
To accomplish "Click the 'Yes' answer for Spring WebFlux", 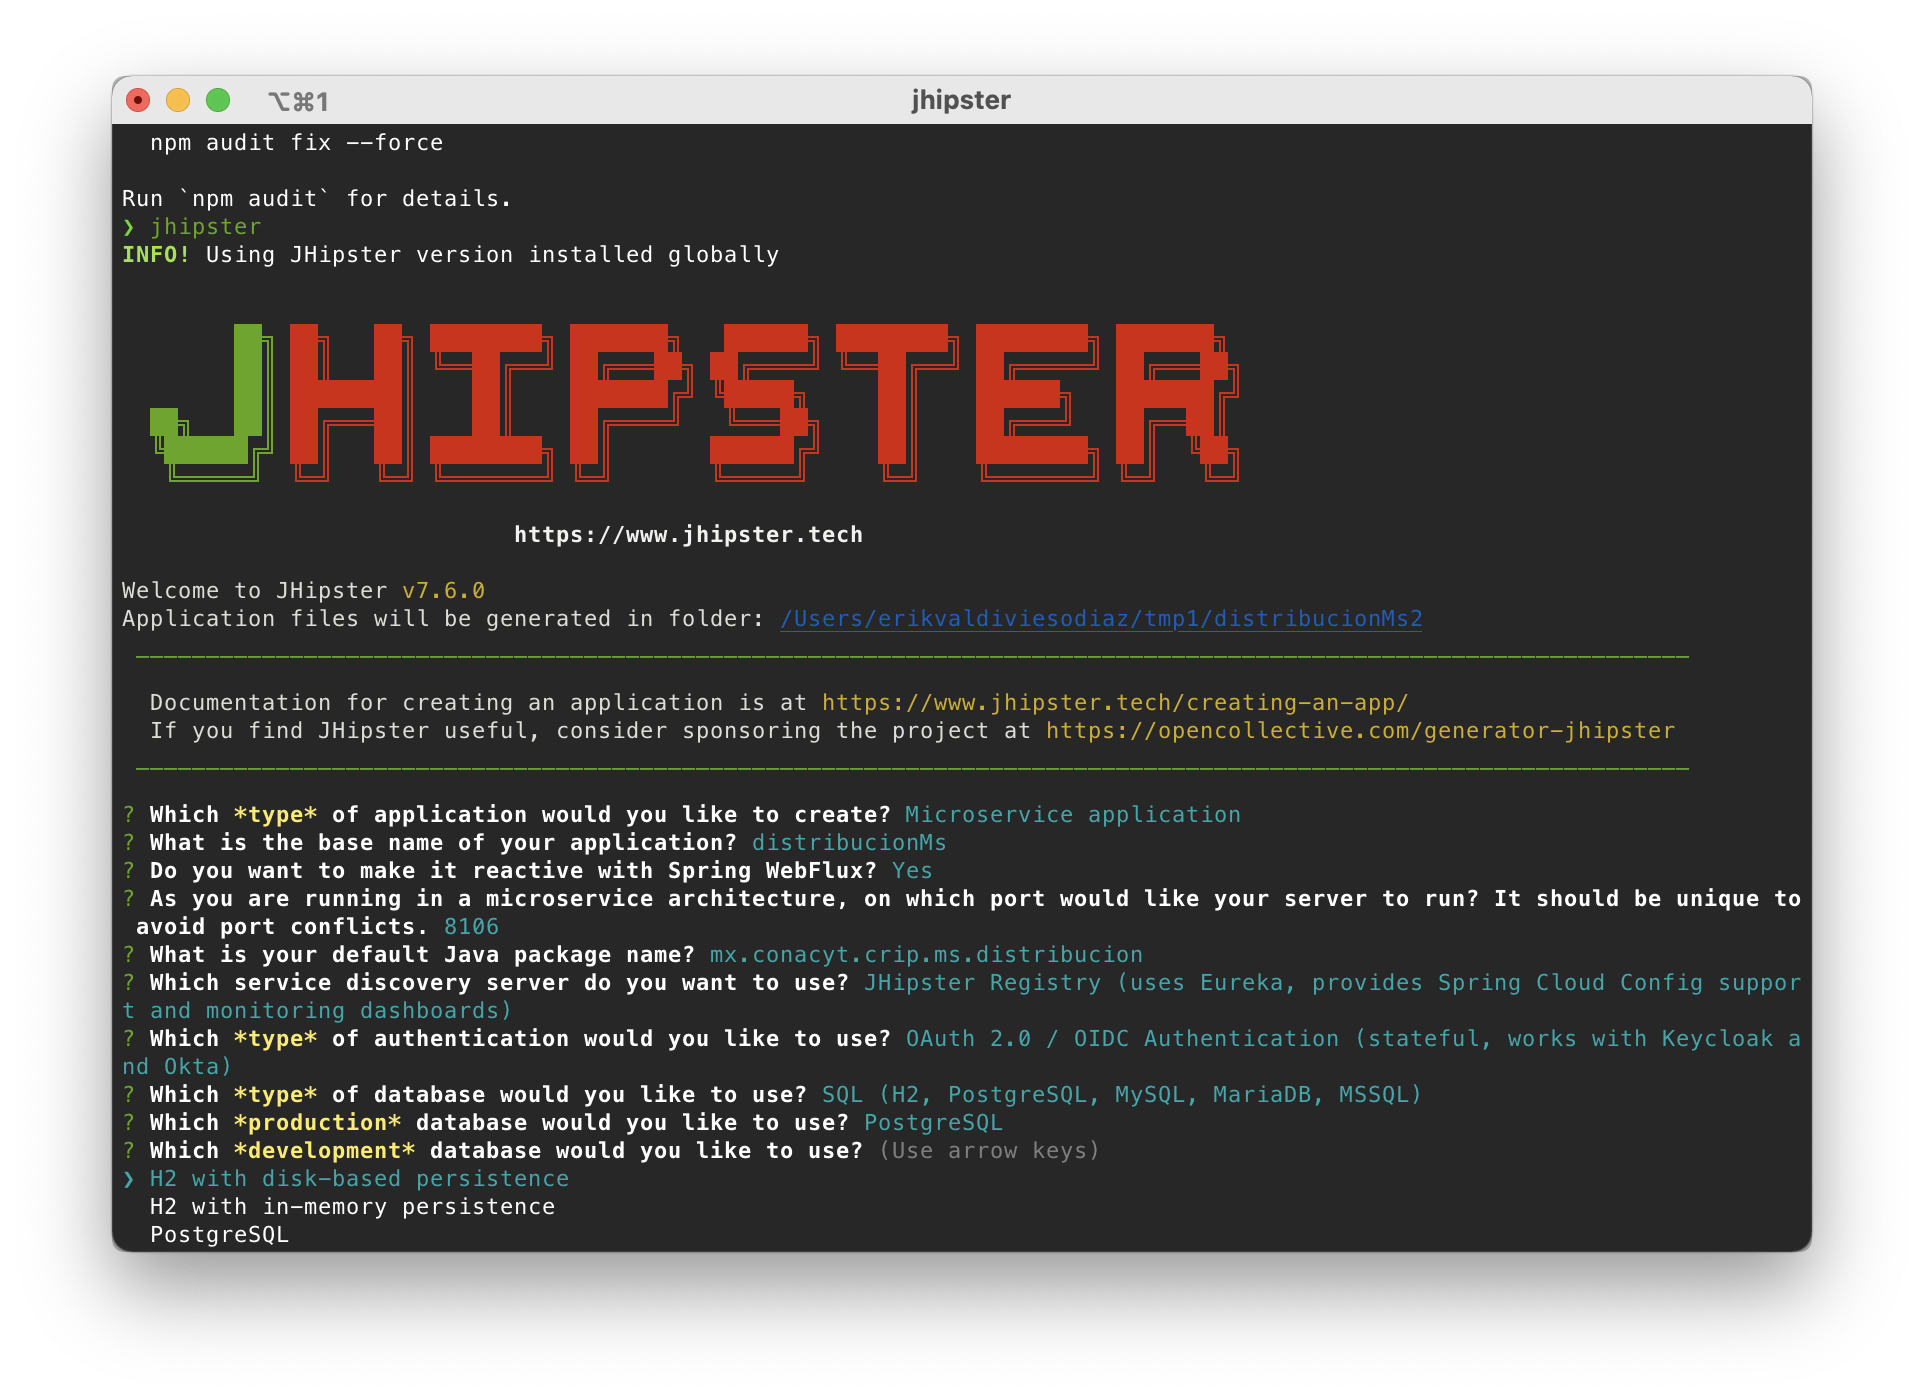I will click(x=912, y=871).
